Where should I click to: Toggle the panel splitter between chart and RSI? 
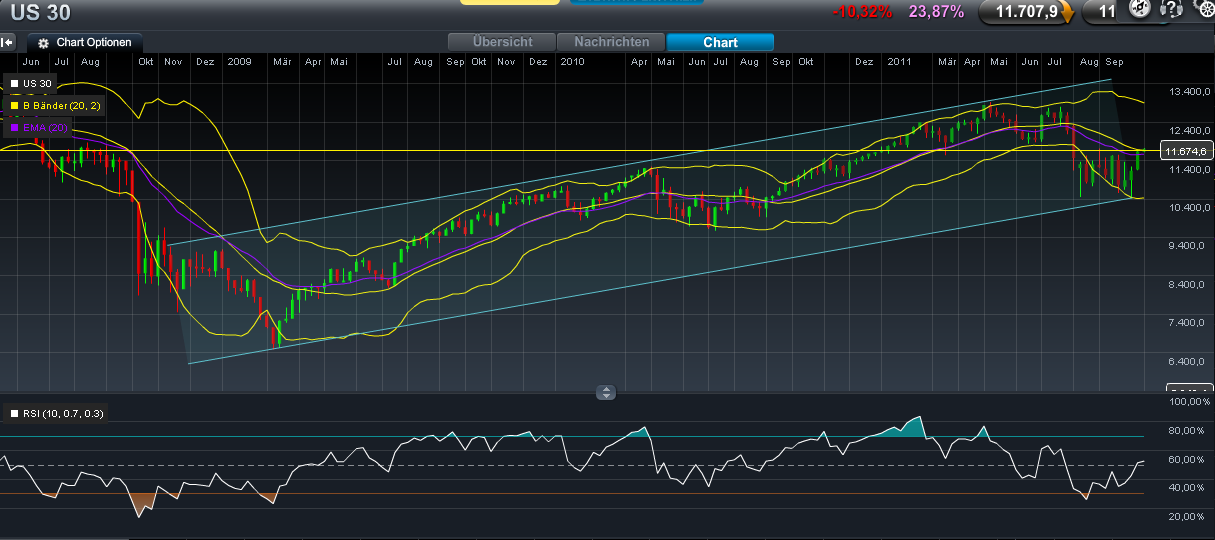606,392
